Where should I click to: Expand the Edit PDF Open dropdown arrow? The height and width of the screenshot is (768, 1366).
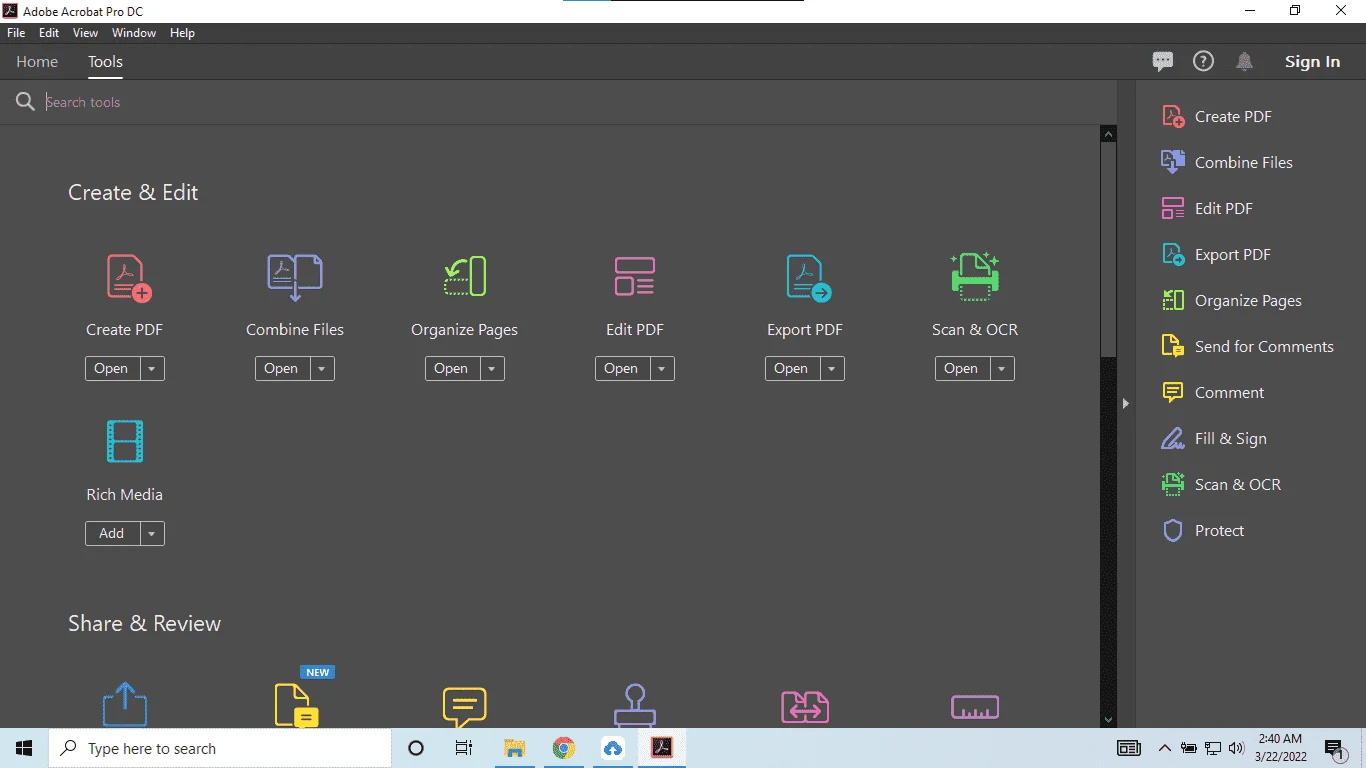pos(662,369)
